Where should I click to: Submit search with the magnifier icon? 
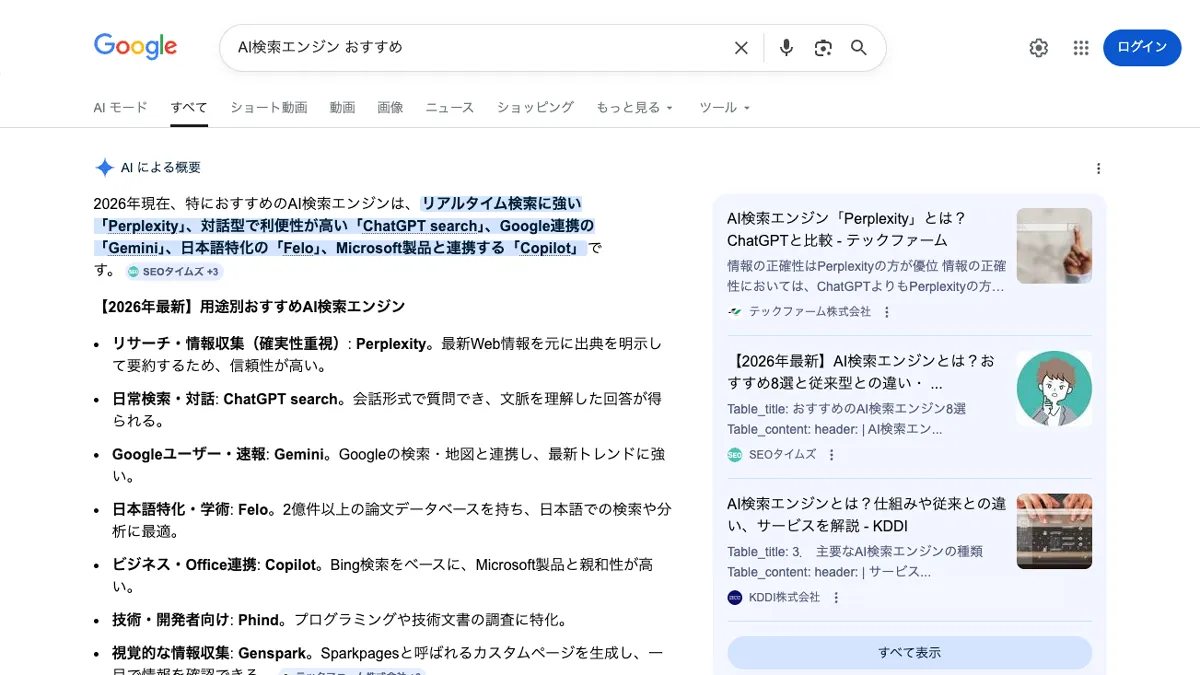pos(859,48)
